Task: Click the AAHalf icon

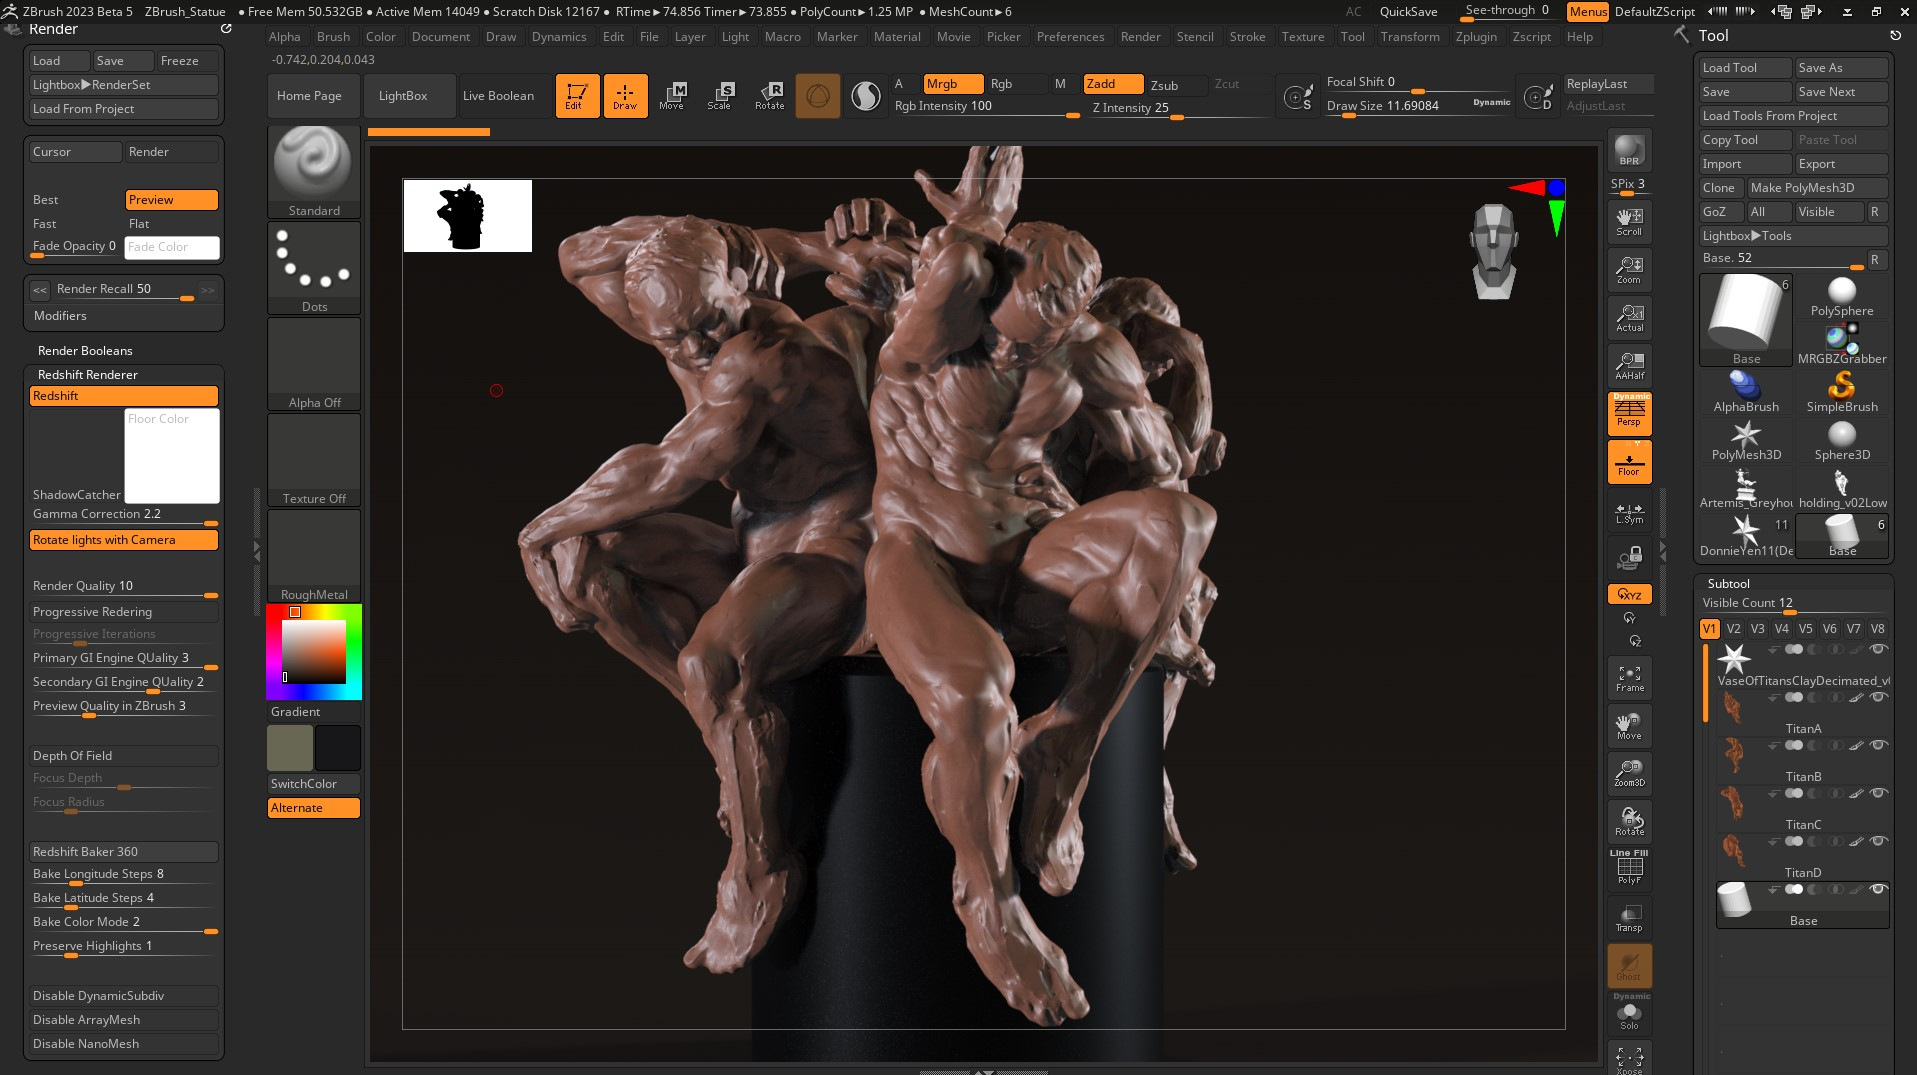Action: [1629, 365]
